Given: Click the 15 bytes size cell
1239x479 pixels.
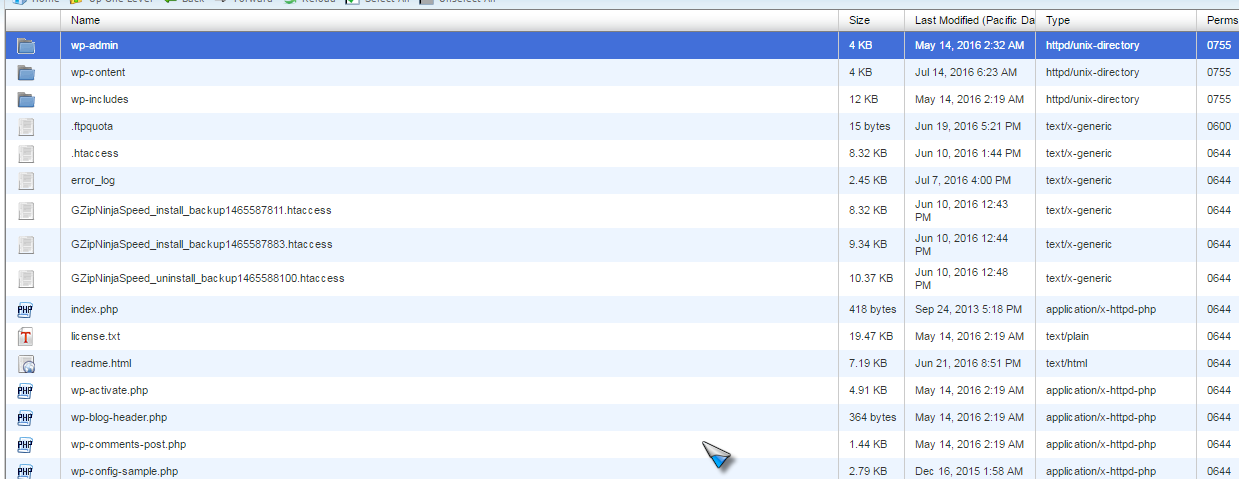Looking at the screenshot, I should [x=869, y=127].
